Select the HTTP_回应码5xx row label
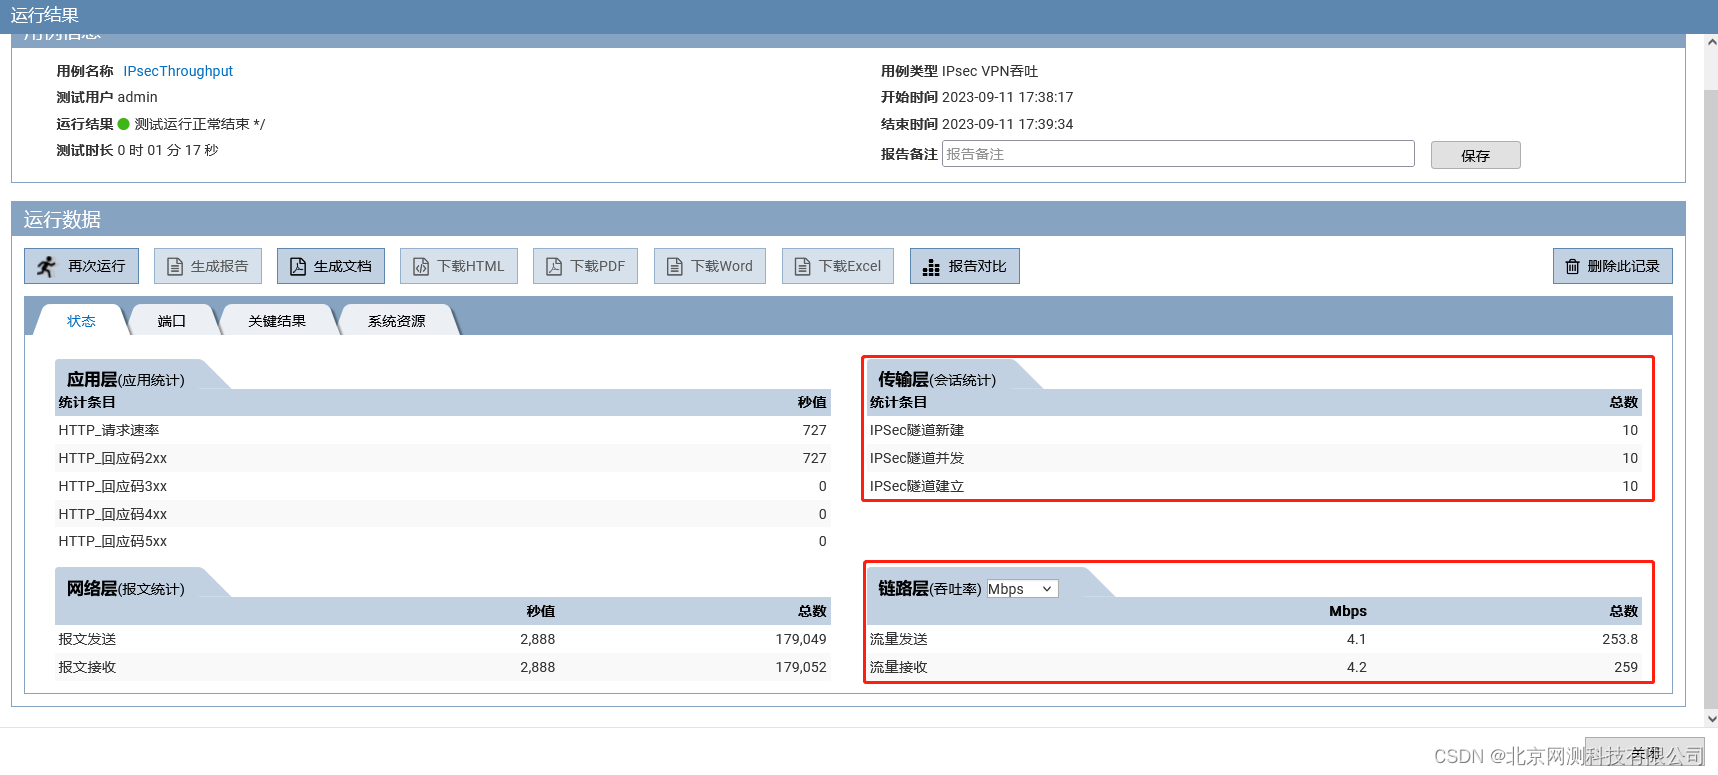The image size is (1718, 775). point(113,541)
